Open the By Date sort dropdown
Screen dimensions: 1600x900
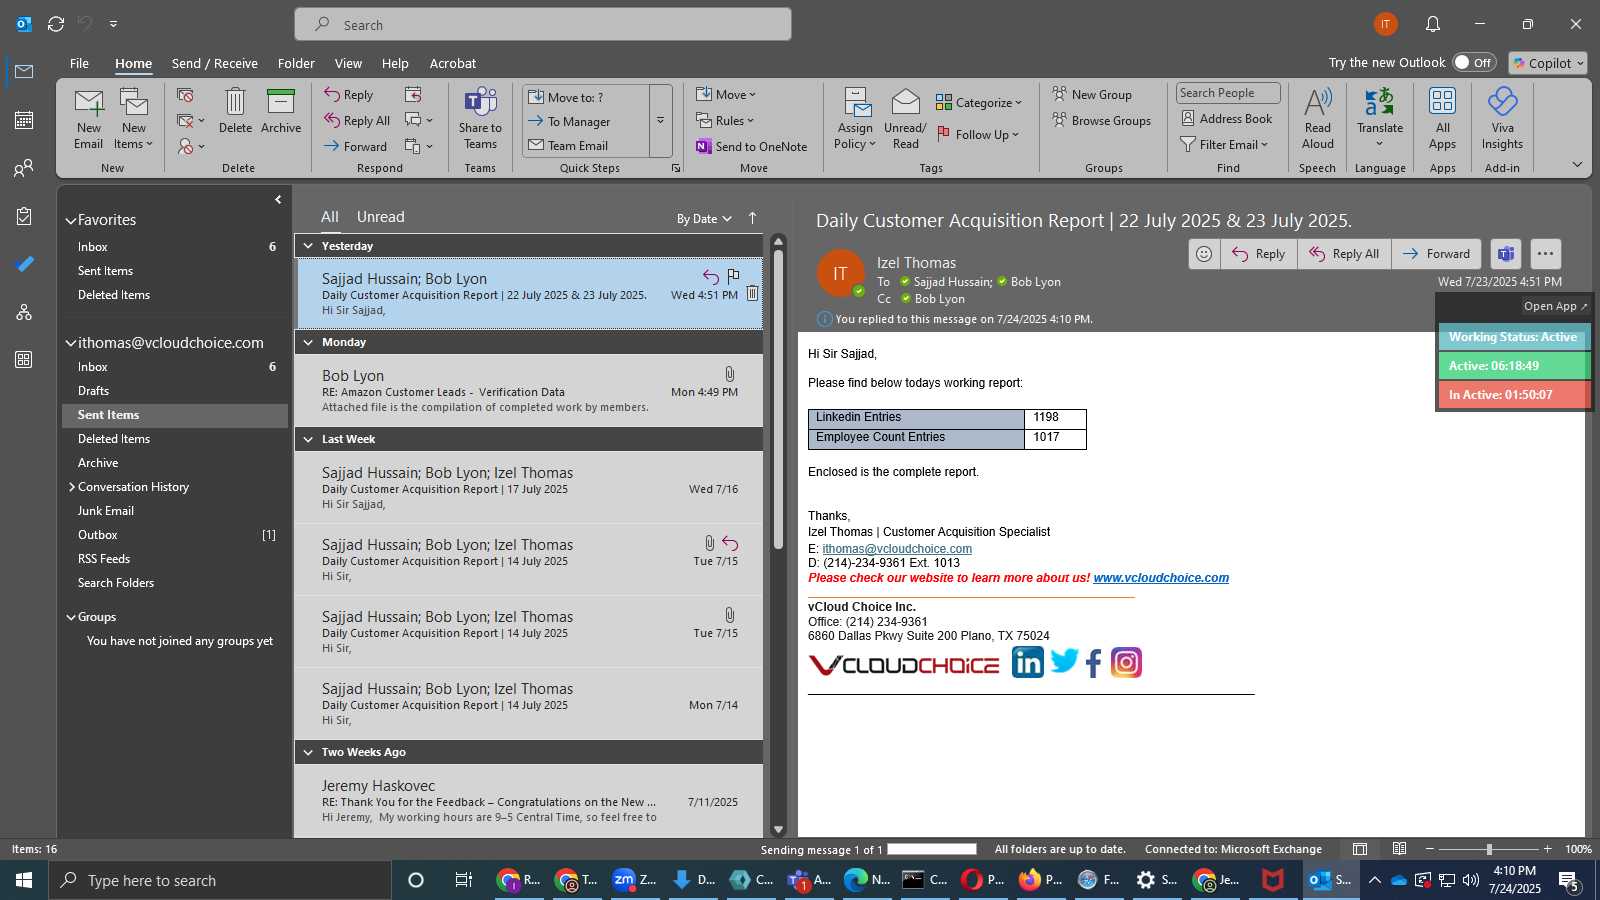[704, 219]
